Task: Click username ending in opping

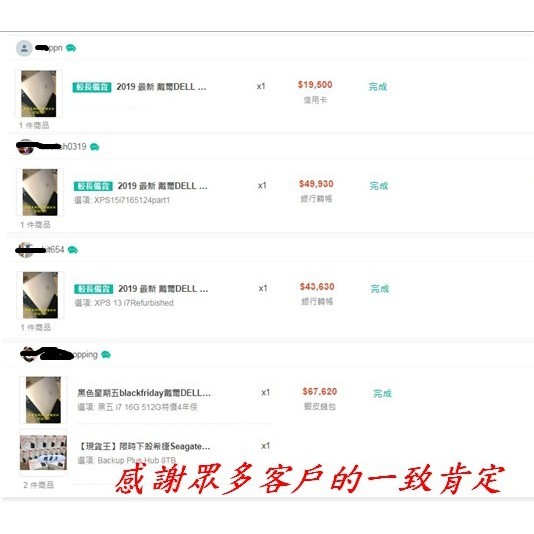Action: tap(85, 355)
